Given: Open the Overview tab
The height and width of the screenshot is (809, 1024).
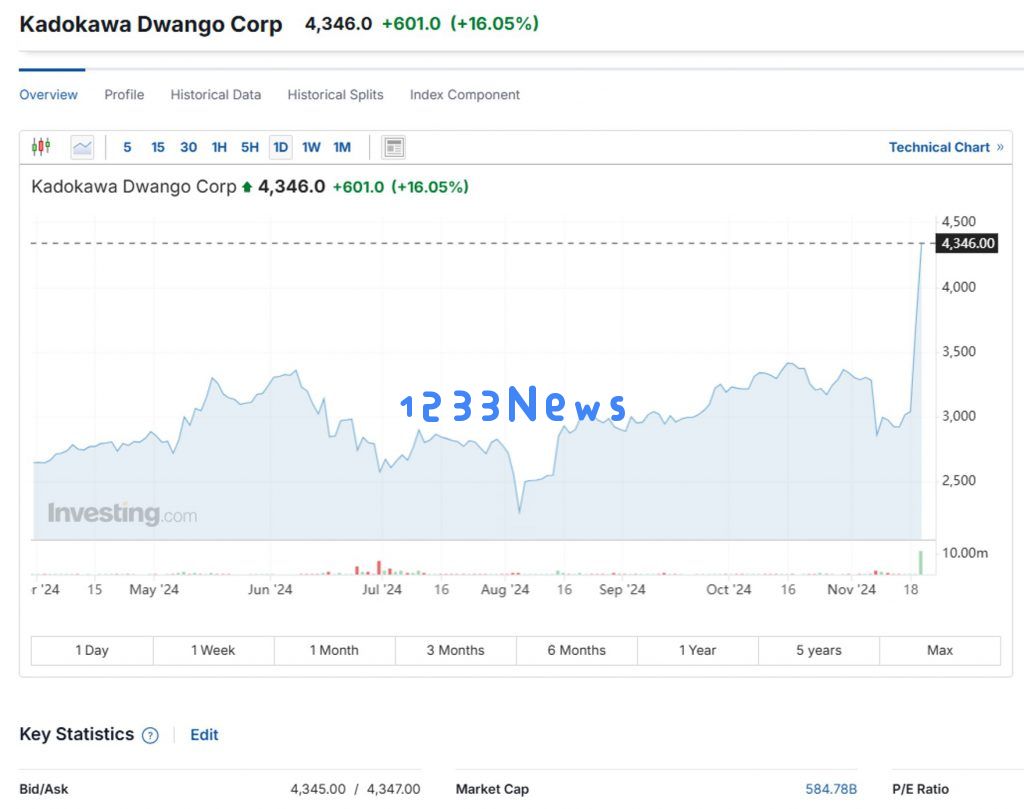Looking at the screenshot, I should click(x=48, y=95).
